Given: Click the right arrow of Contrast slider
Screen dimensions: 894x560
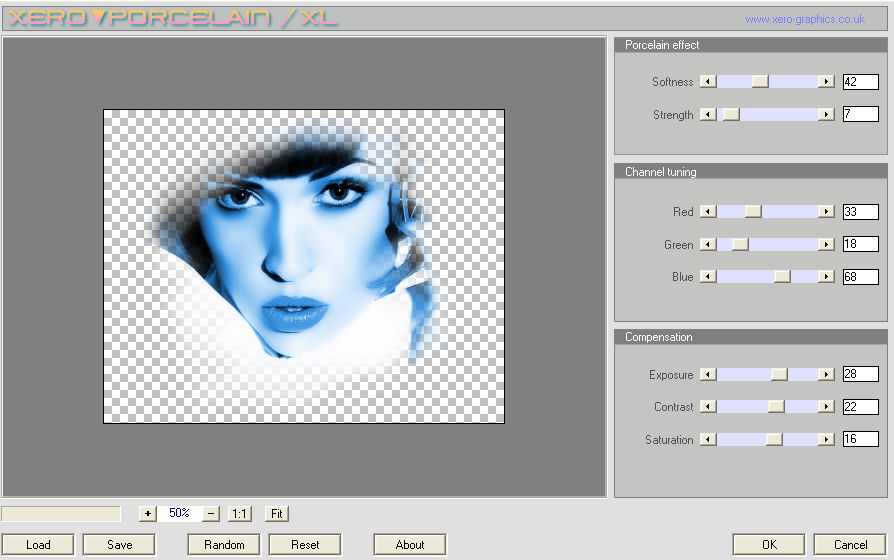Looking at the screenshot, I should pyautogui.click(x=826, y=407).
